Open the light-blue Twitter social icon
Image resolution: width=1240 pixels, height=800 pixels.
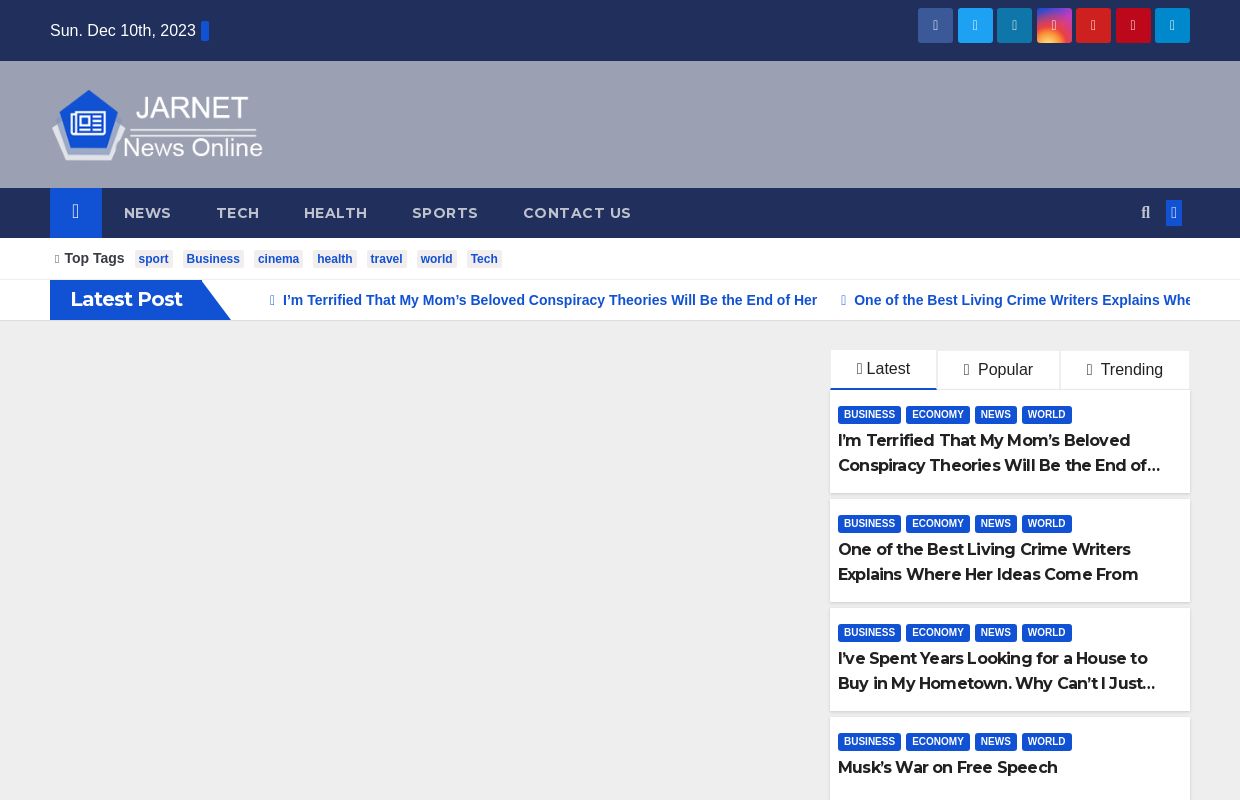[x=975, y=26]
